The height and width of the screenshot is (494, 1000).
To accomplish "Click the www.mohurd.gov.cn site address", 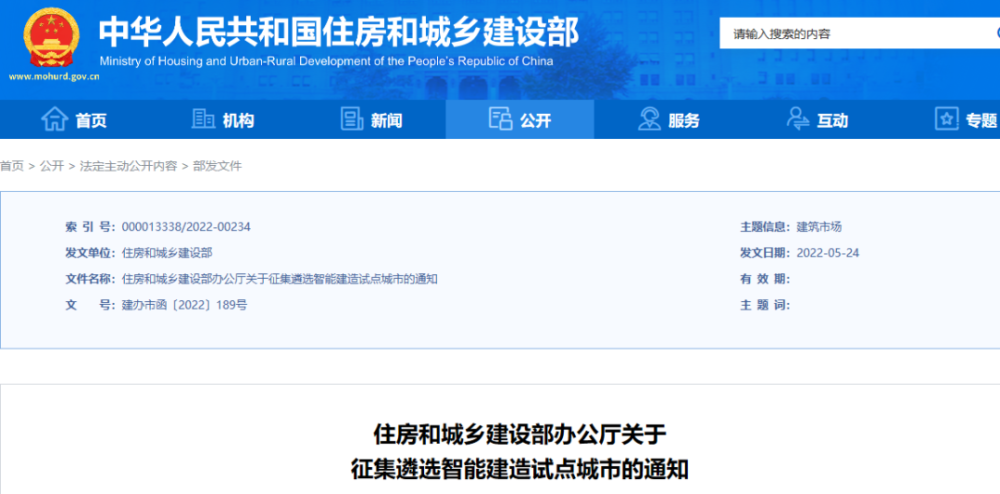I will (54, 78).
